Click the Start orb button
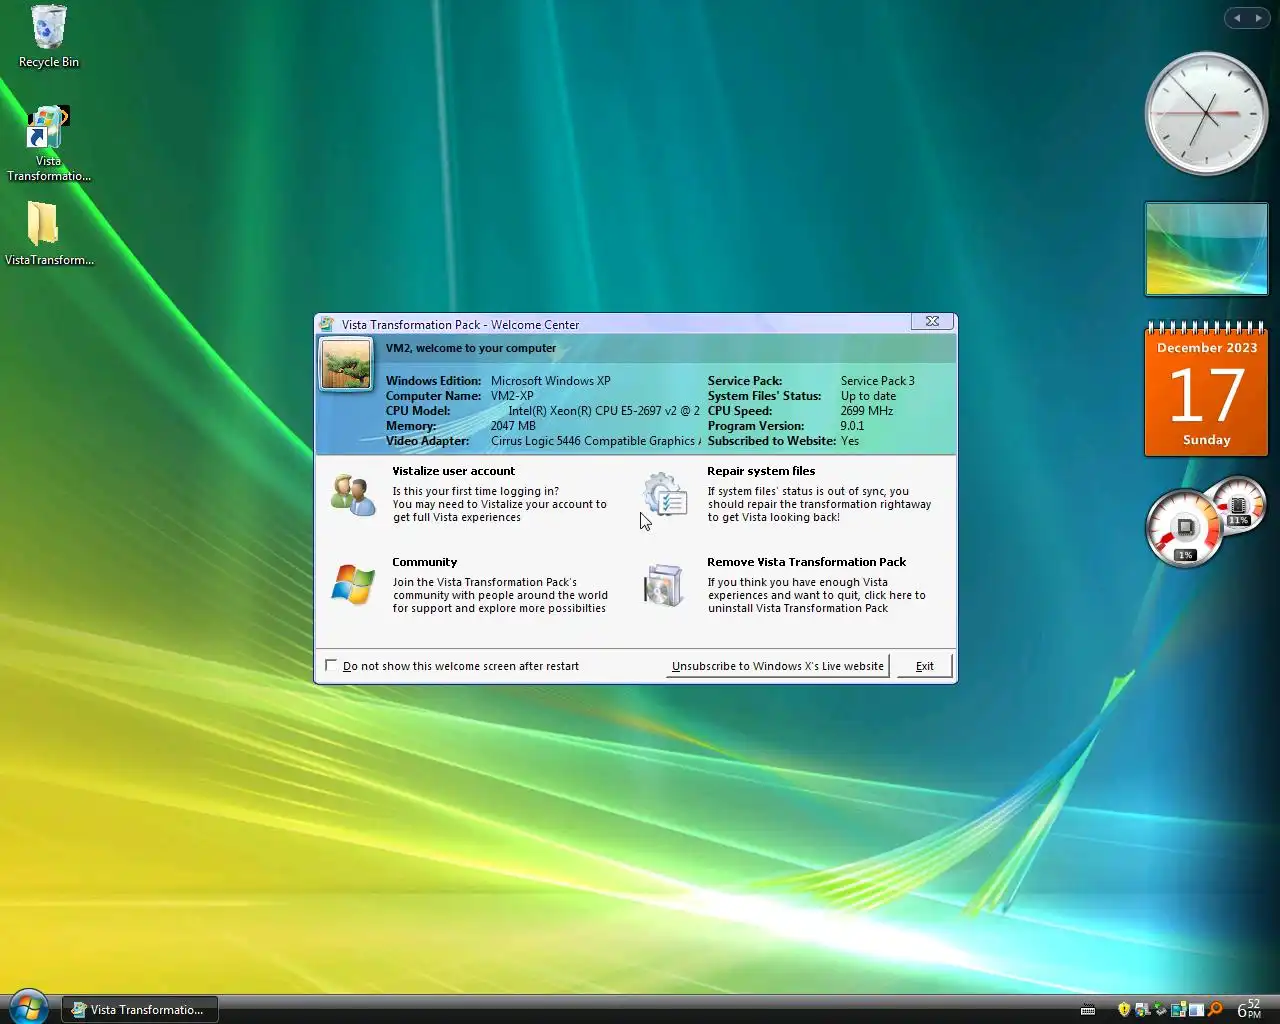The width and height of the screenshot is (1280, 1024). (x=28, y=1008)
